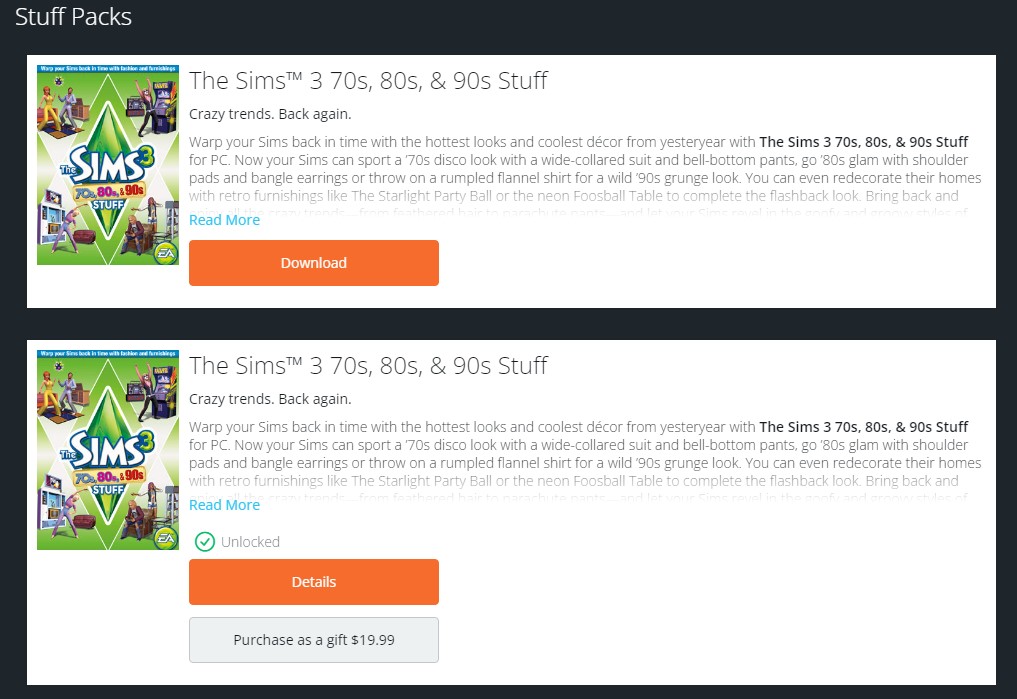Click the description paragraph in the Download card
Image resolution: width=1017 pixels, height=699 pixels.
pos(585,160)
